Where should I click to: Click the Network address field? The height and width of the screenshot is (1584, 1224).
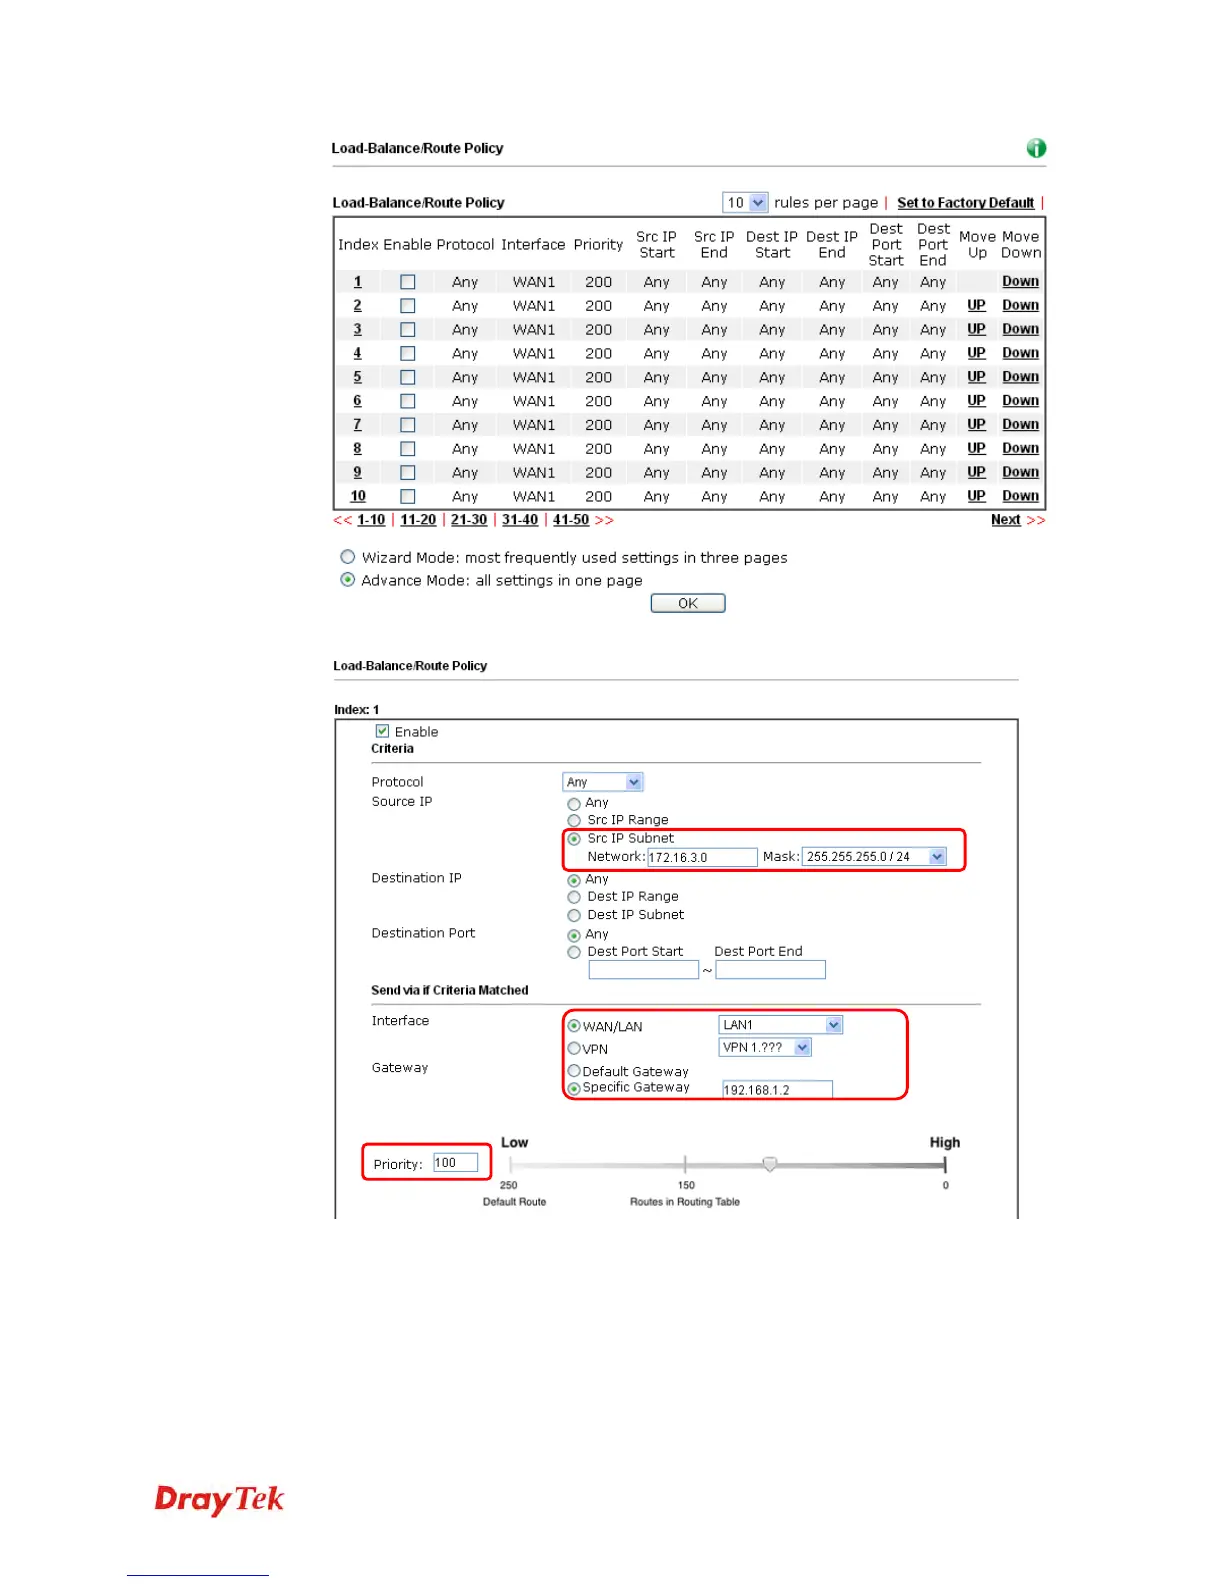[x=702, y=857]
